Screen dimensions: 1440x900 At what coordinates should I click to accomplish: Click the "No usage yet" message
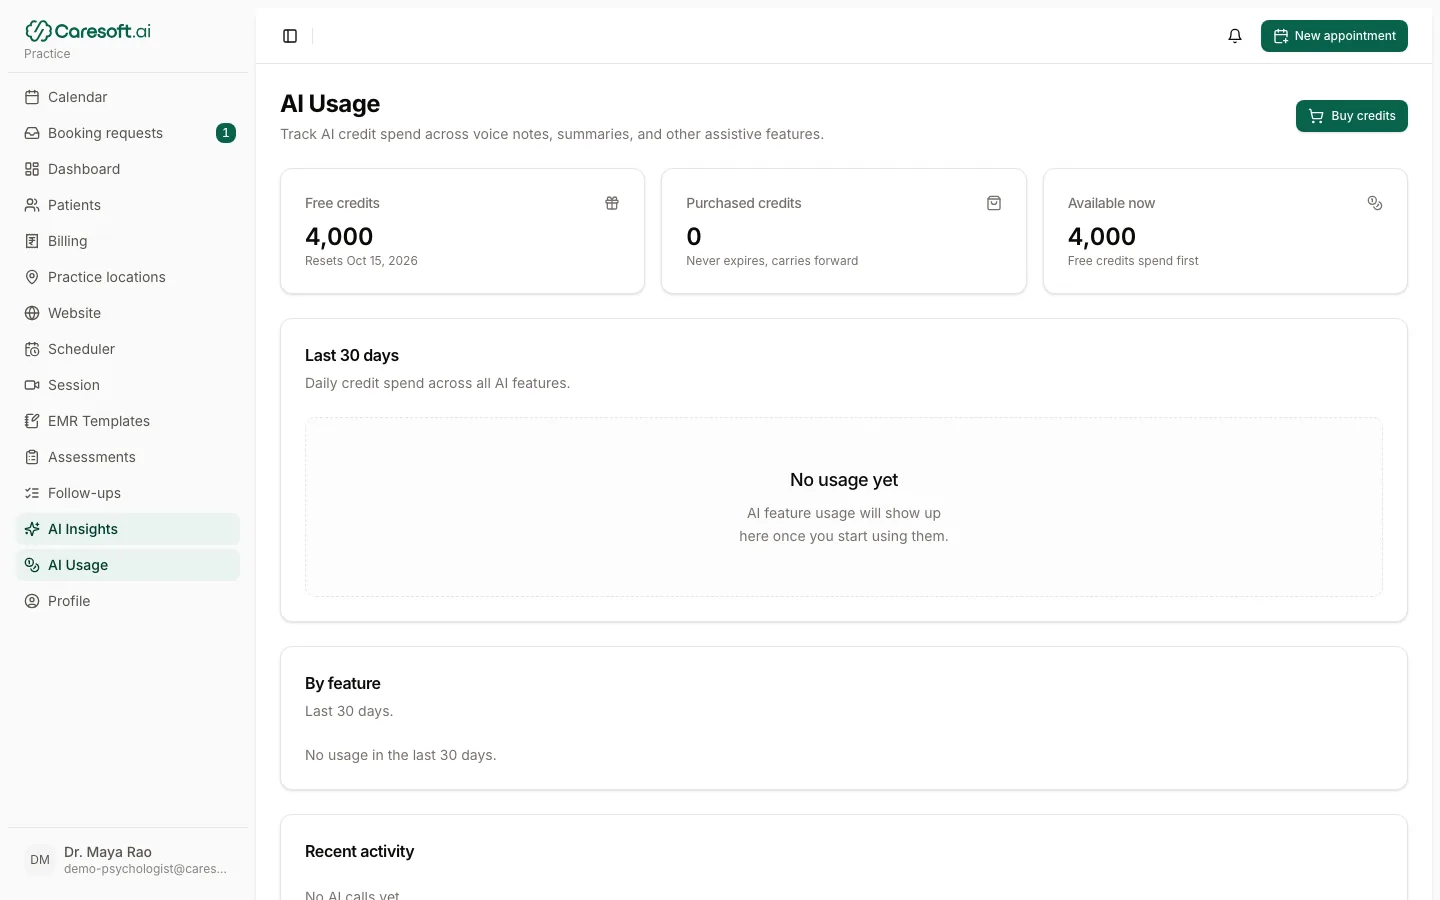point(844,480)
